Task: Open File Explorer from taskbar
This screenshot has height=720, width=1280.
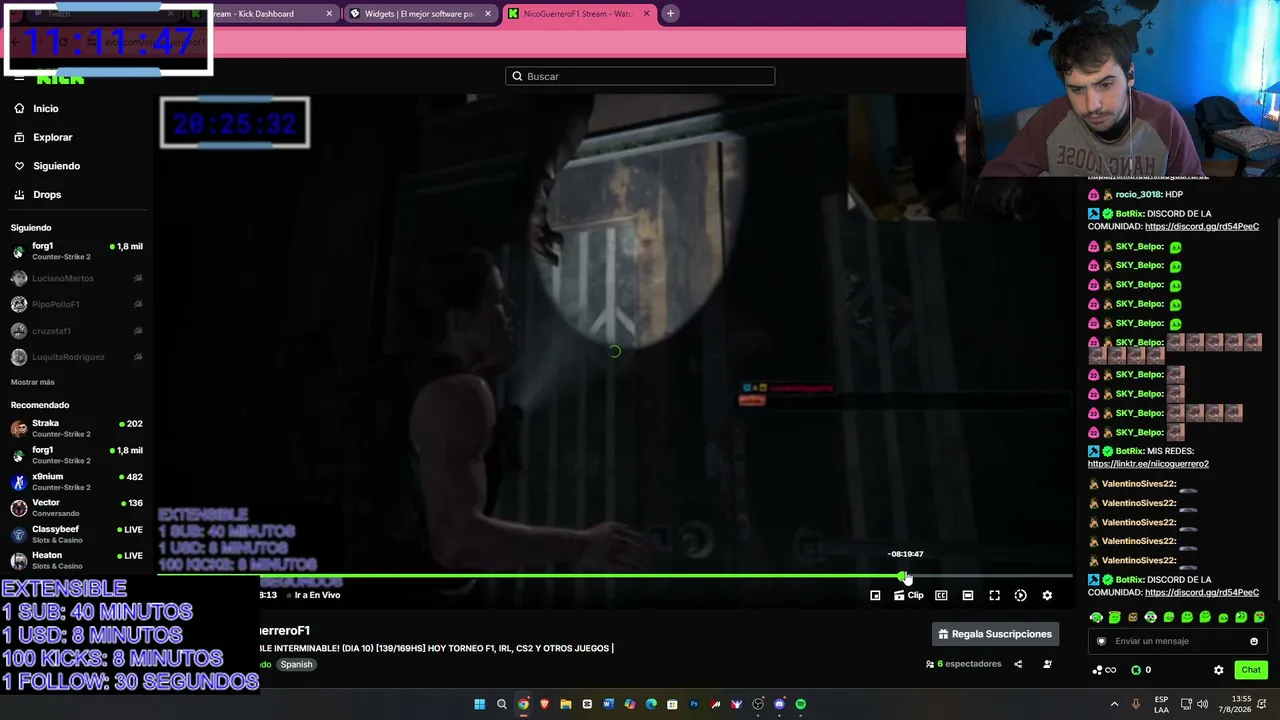Action: 566,704
